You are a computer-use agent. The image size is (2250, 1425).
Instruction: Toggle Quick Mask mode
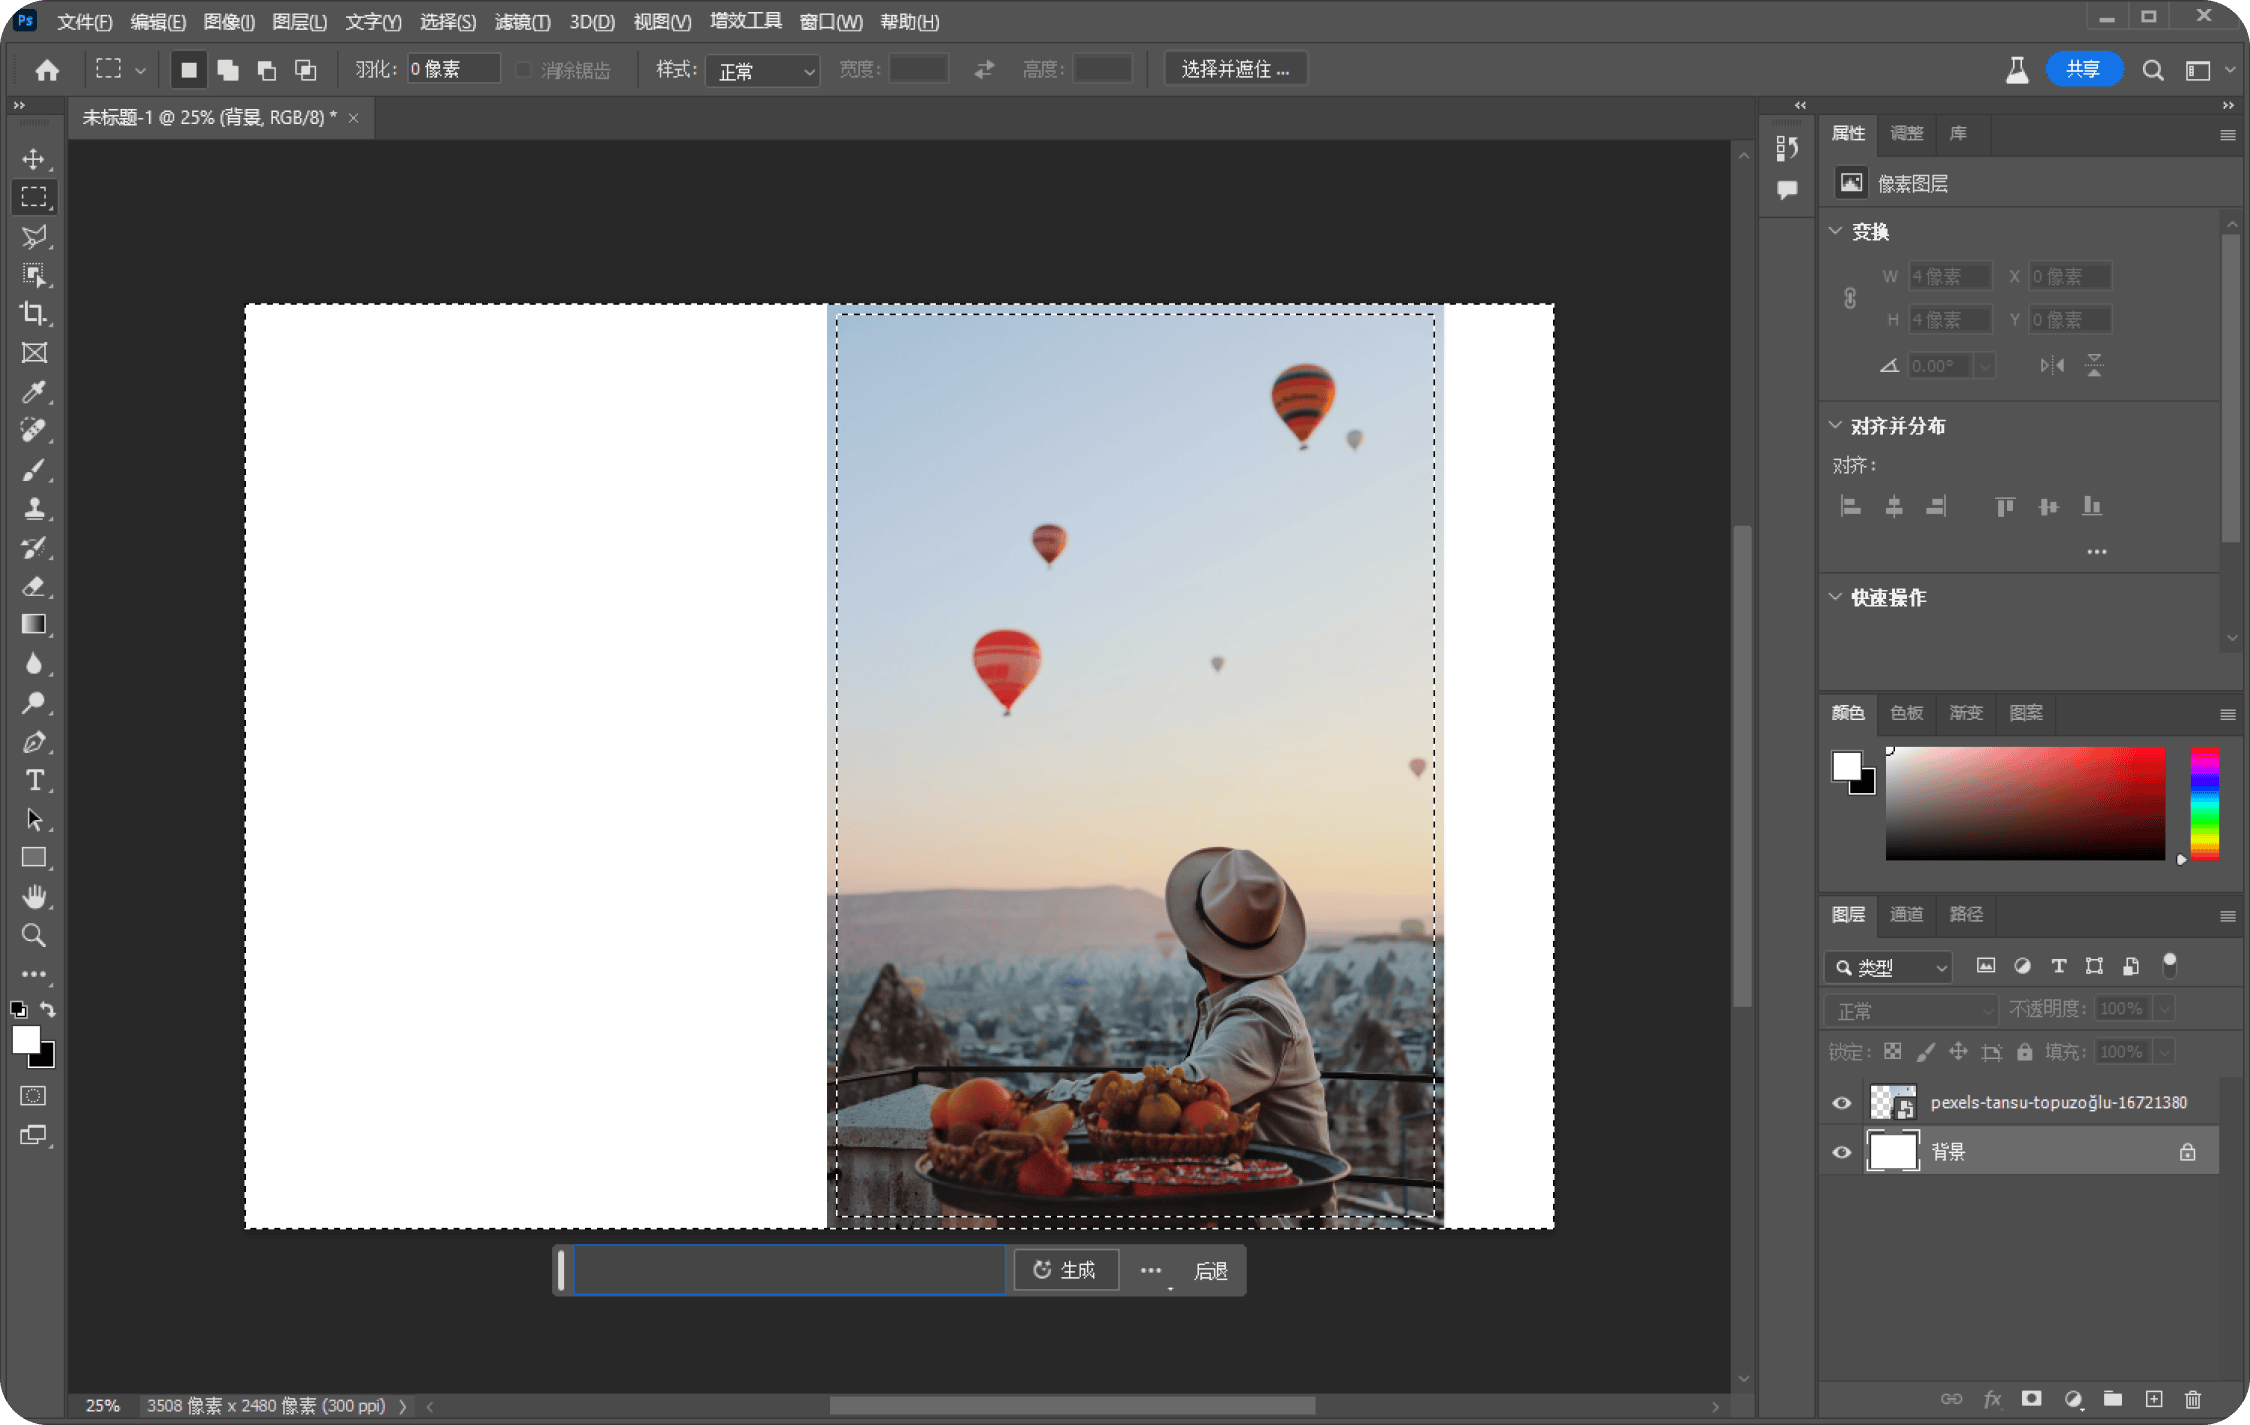click(x=34, y=1096)
